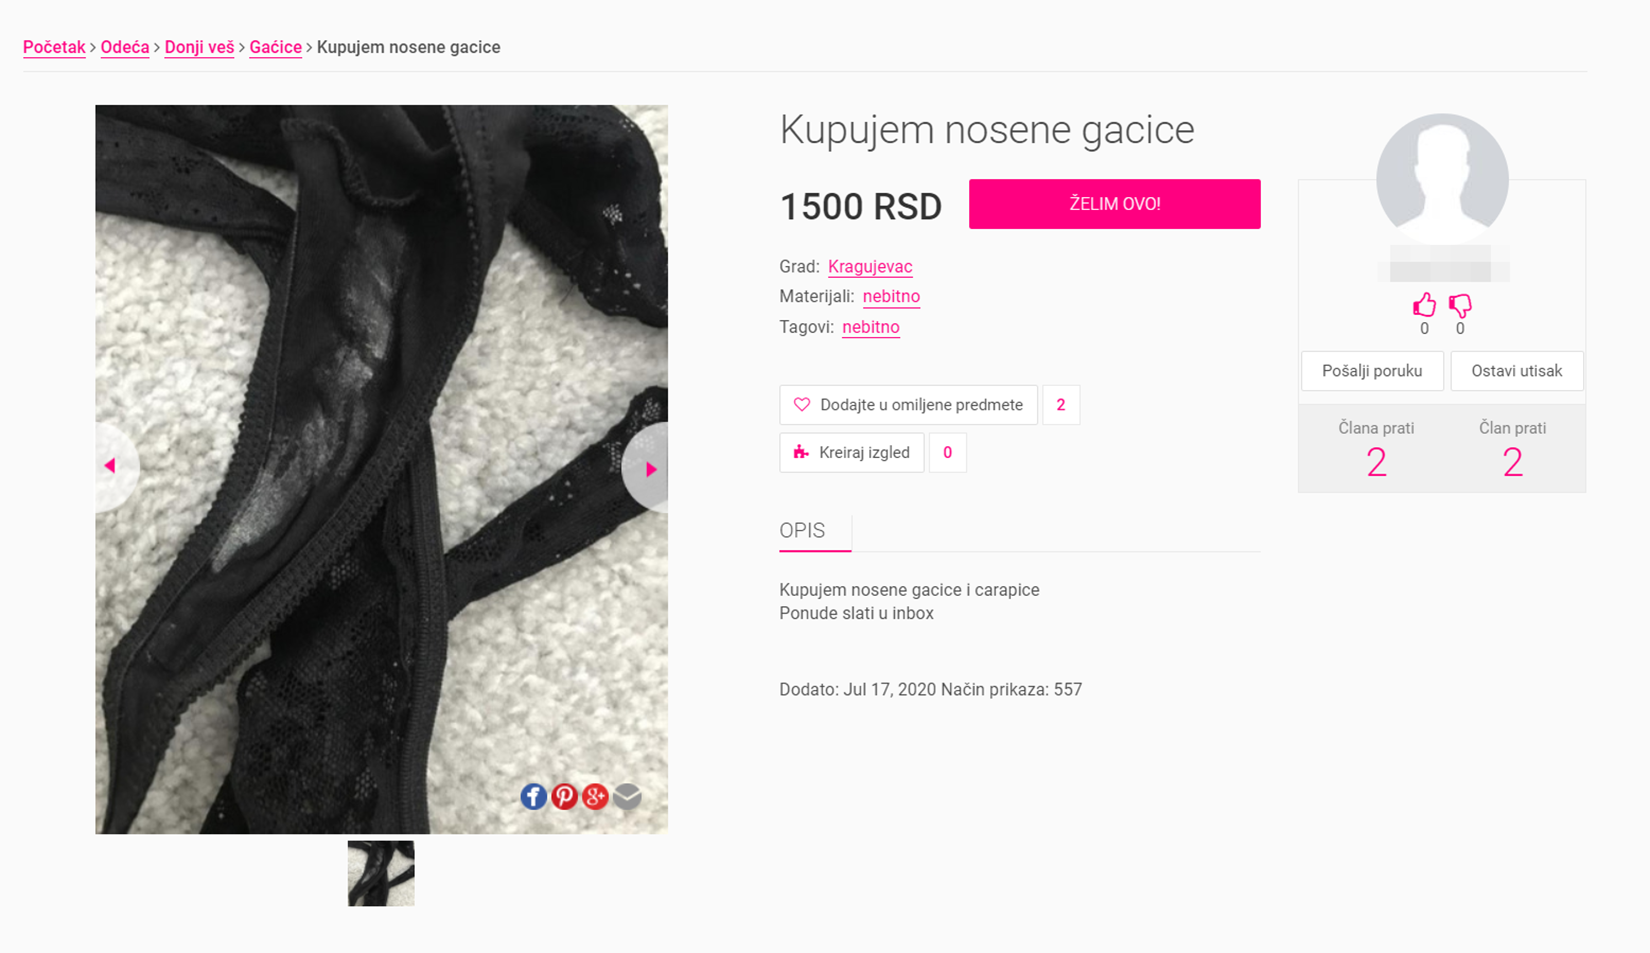Show next photo with right arrow
The image size is (1650, 953).
646,468
